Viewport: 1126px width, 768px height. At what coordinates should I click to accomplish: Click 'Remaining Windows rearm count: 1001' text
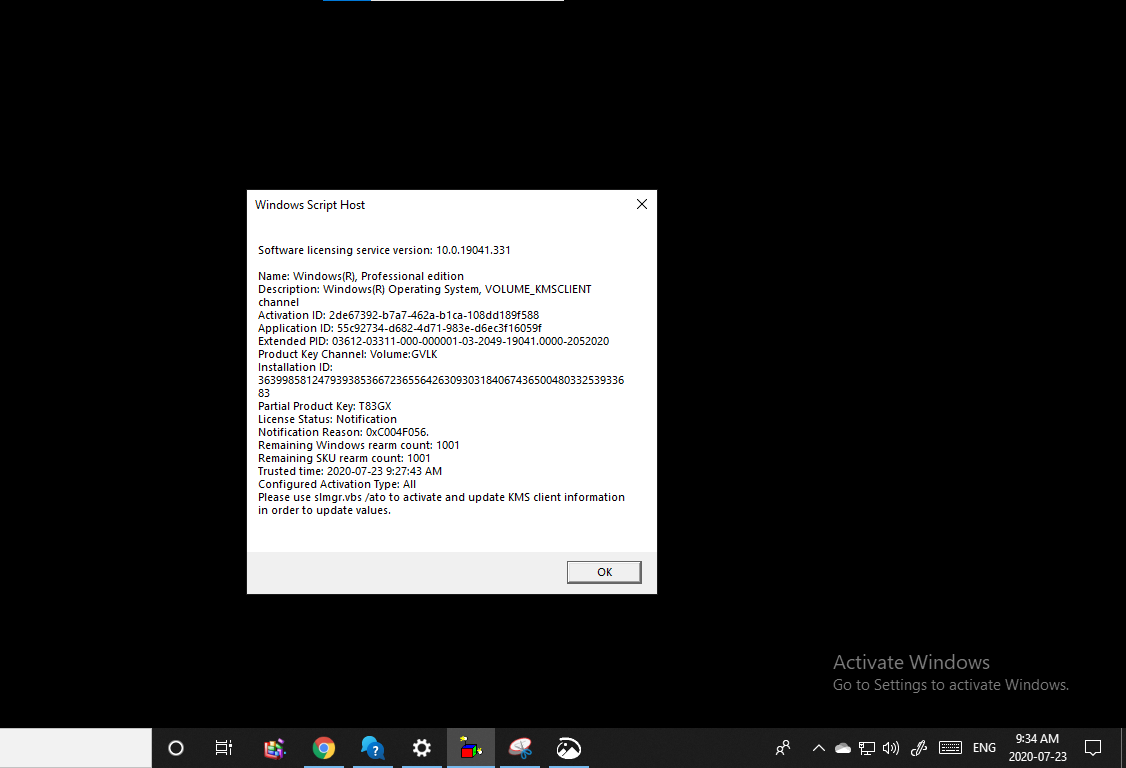pos(358,445)
